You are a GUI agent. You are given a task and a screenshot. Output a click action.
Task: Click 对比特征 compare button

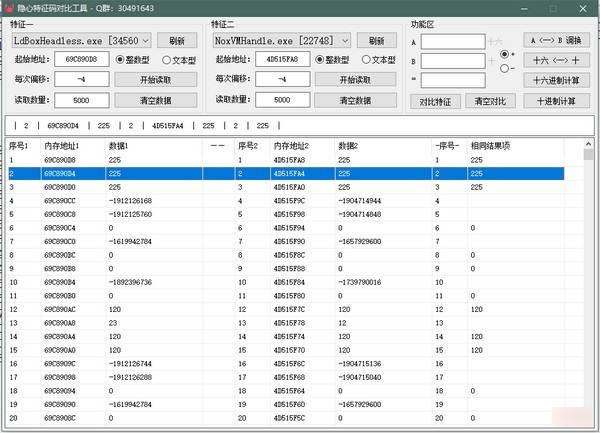pos(435,100)
